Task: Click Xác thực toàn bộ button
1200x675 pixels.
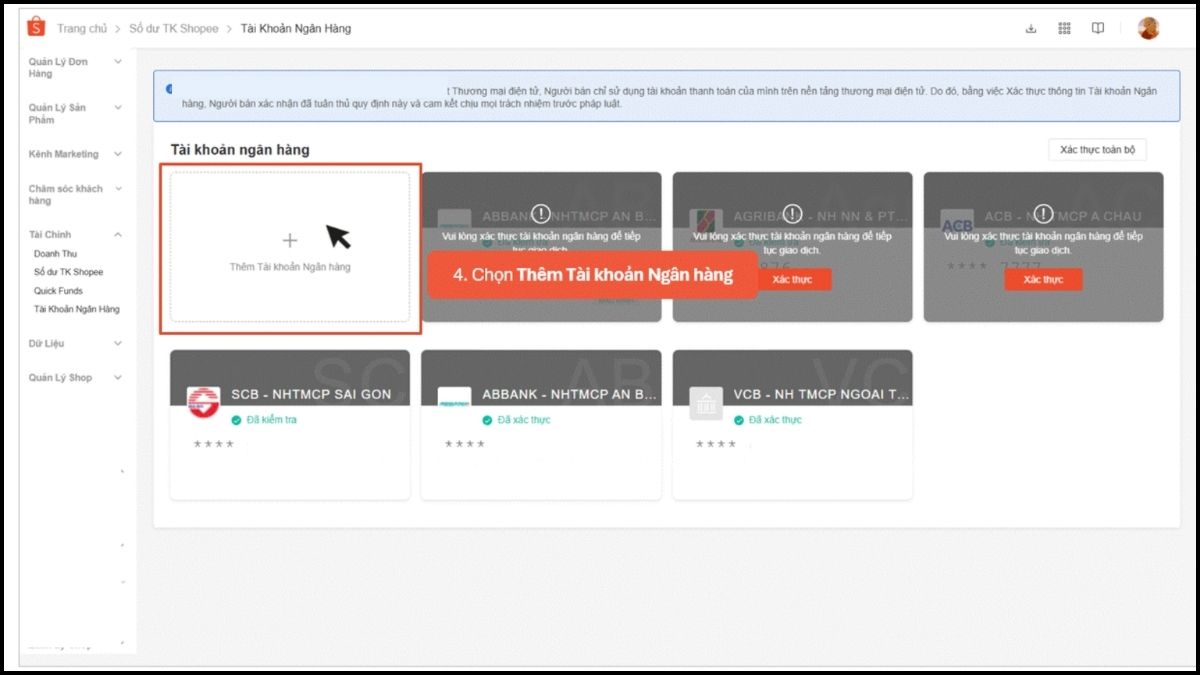Action: 1097,150
